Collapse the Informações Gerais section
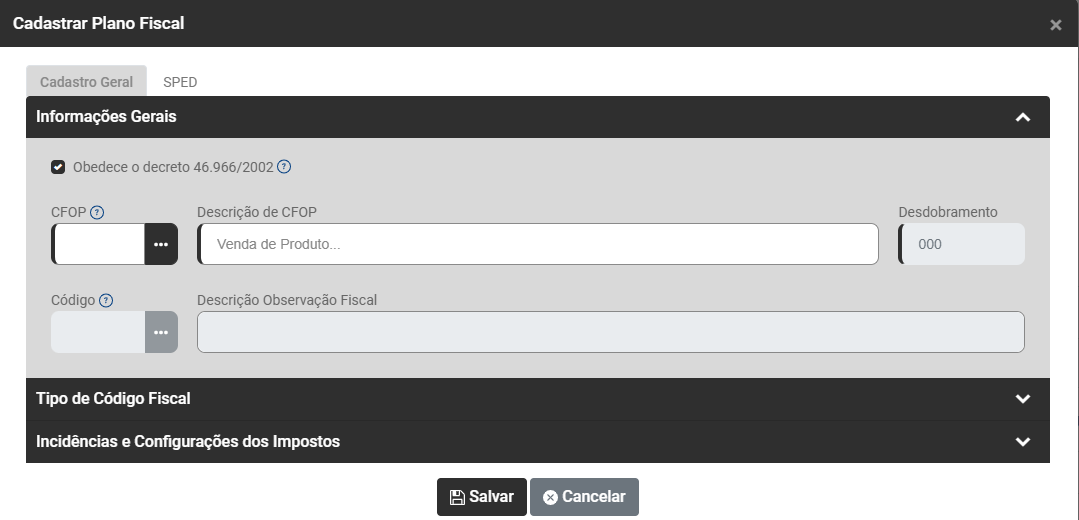This screenshot has width=1079, height=520. coord(1022,117)
